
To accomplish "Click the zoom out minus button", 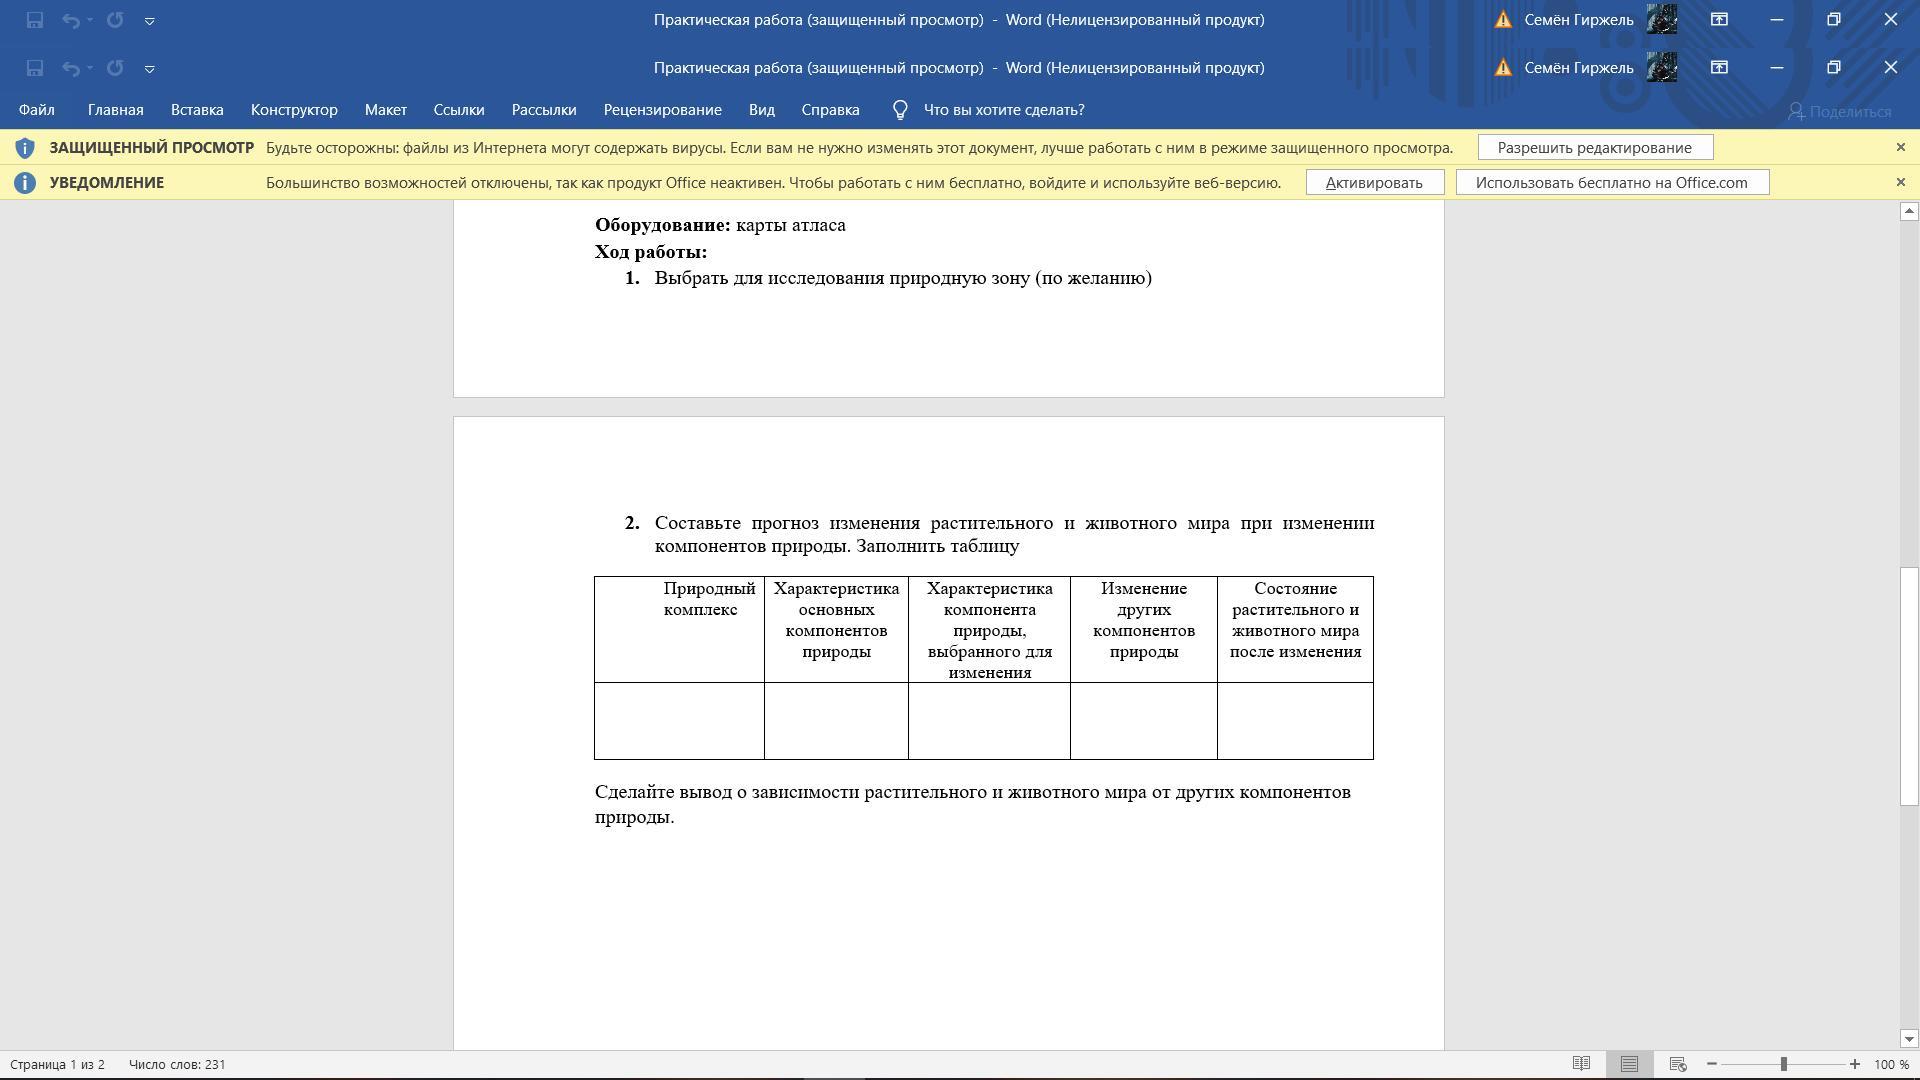I will [x=1712, y=1064].
